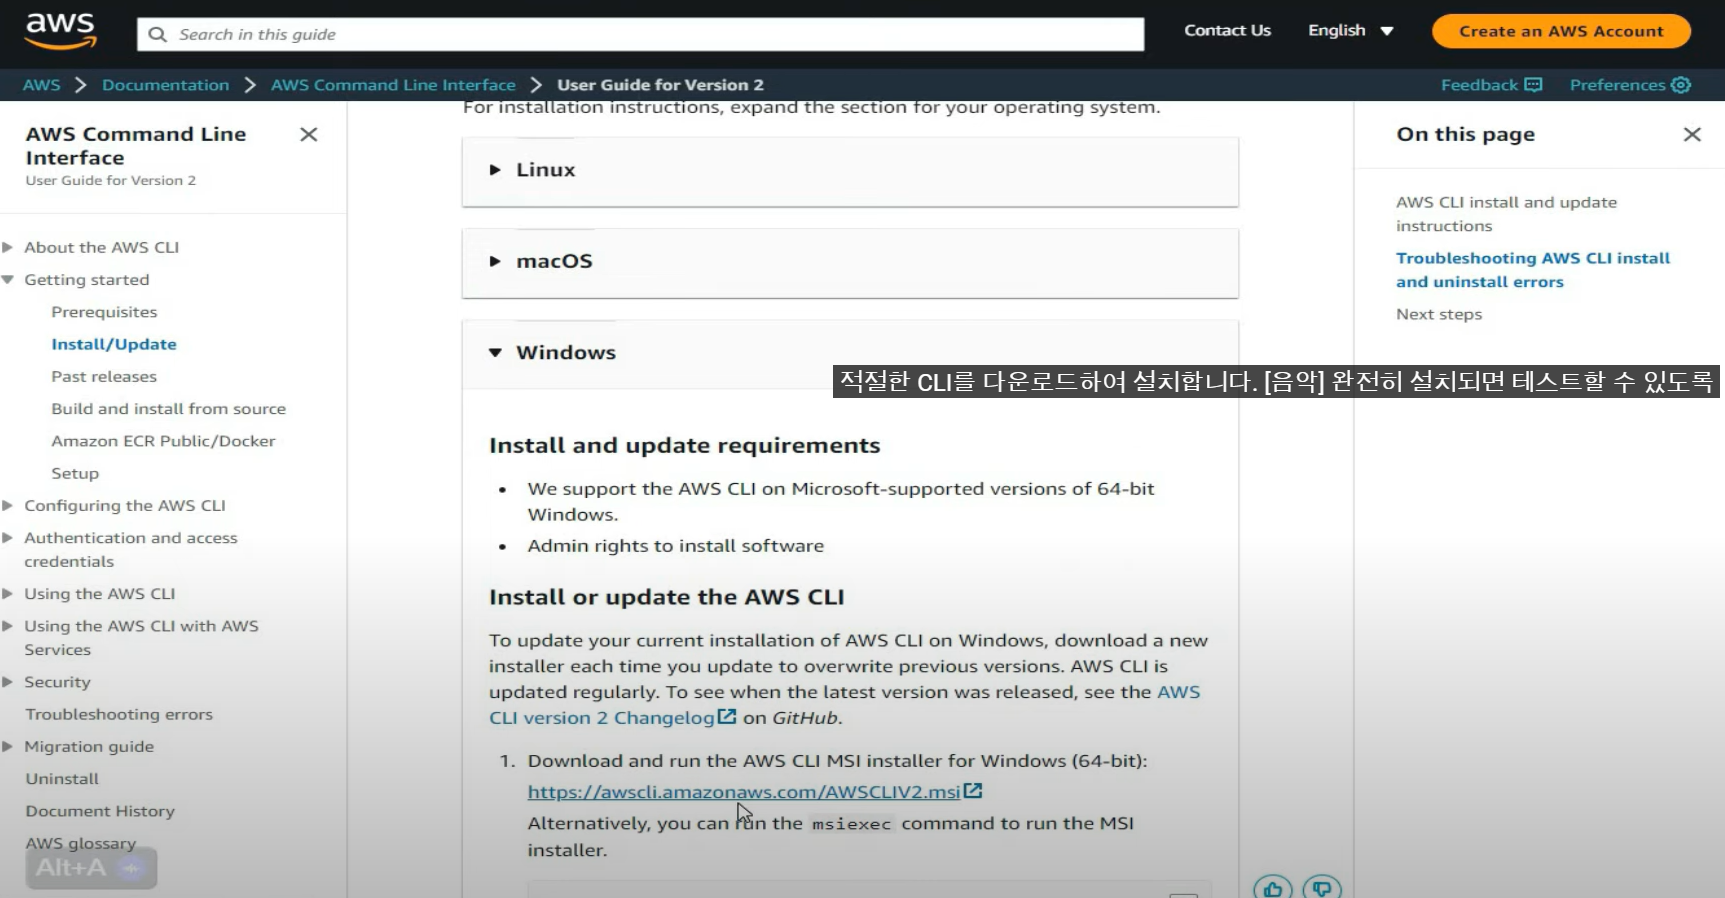Click User Guide for Version 2 breadcrumb
1725x898 pixels.
660,85
